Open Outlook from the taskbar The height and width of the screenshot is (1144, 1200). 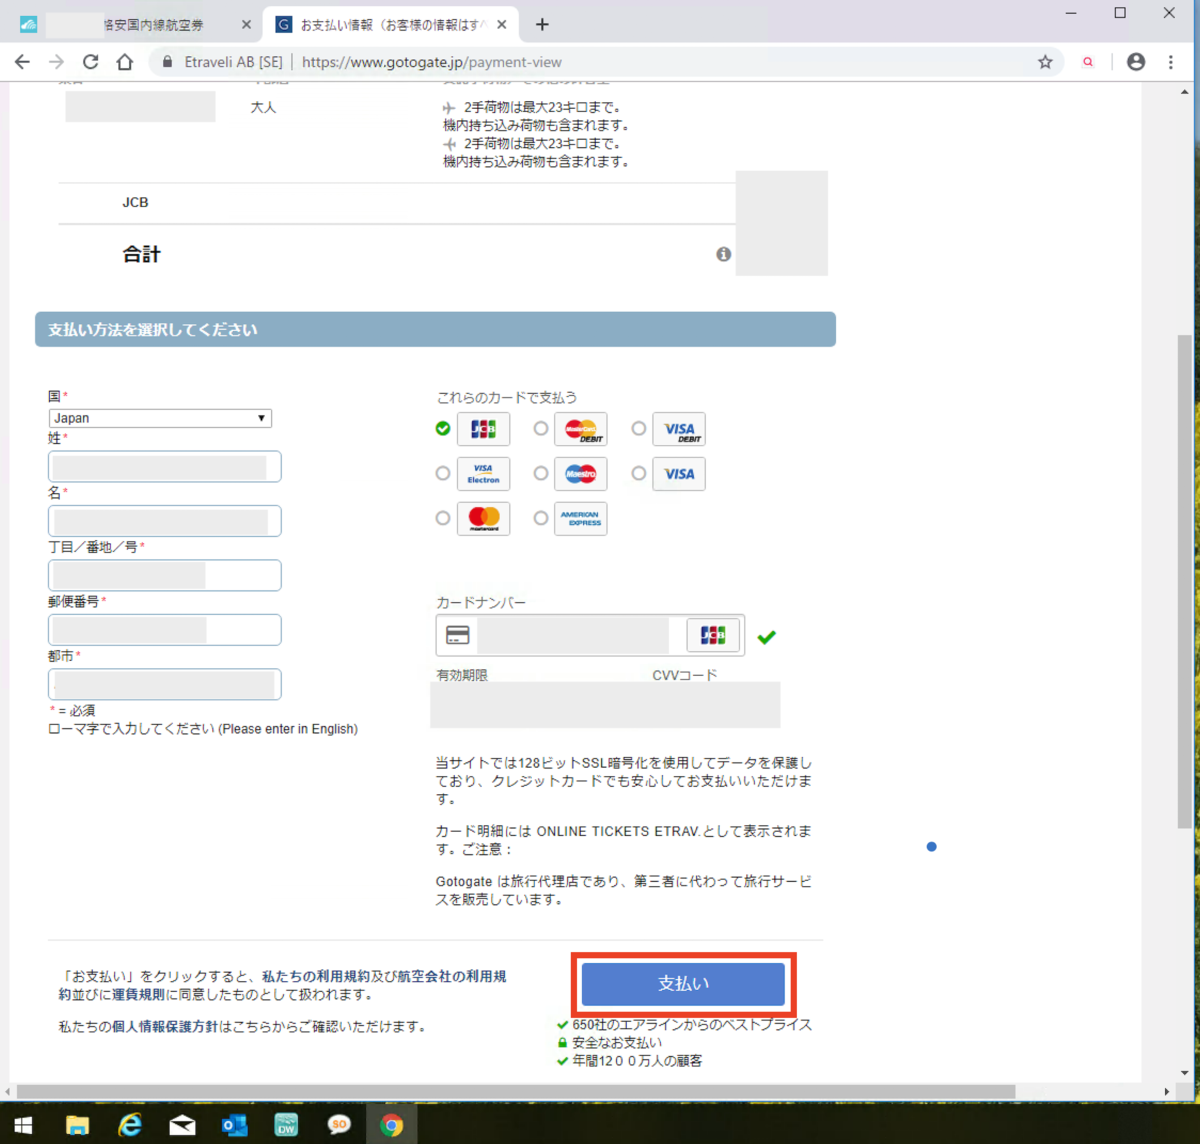click(234, 1124)
